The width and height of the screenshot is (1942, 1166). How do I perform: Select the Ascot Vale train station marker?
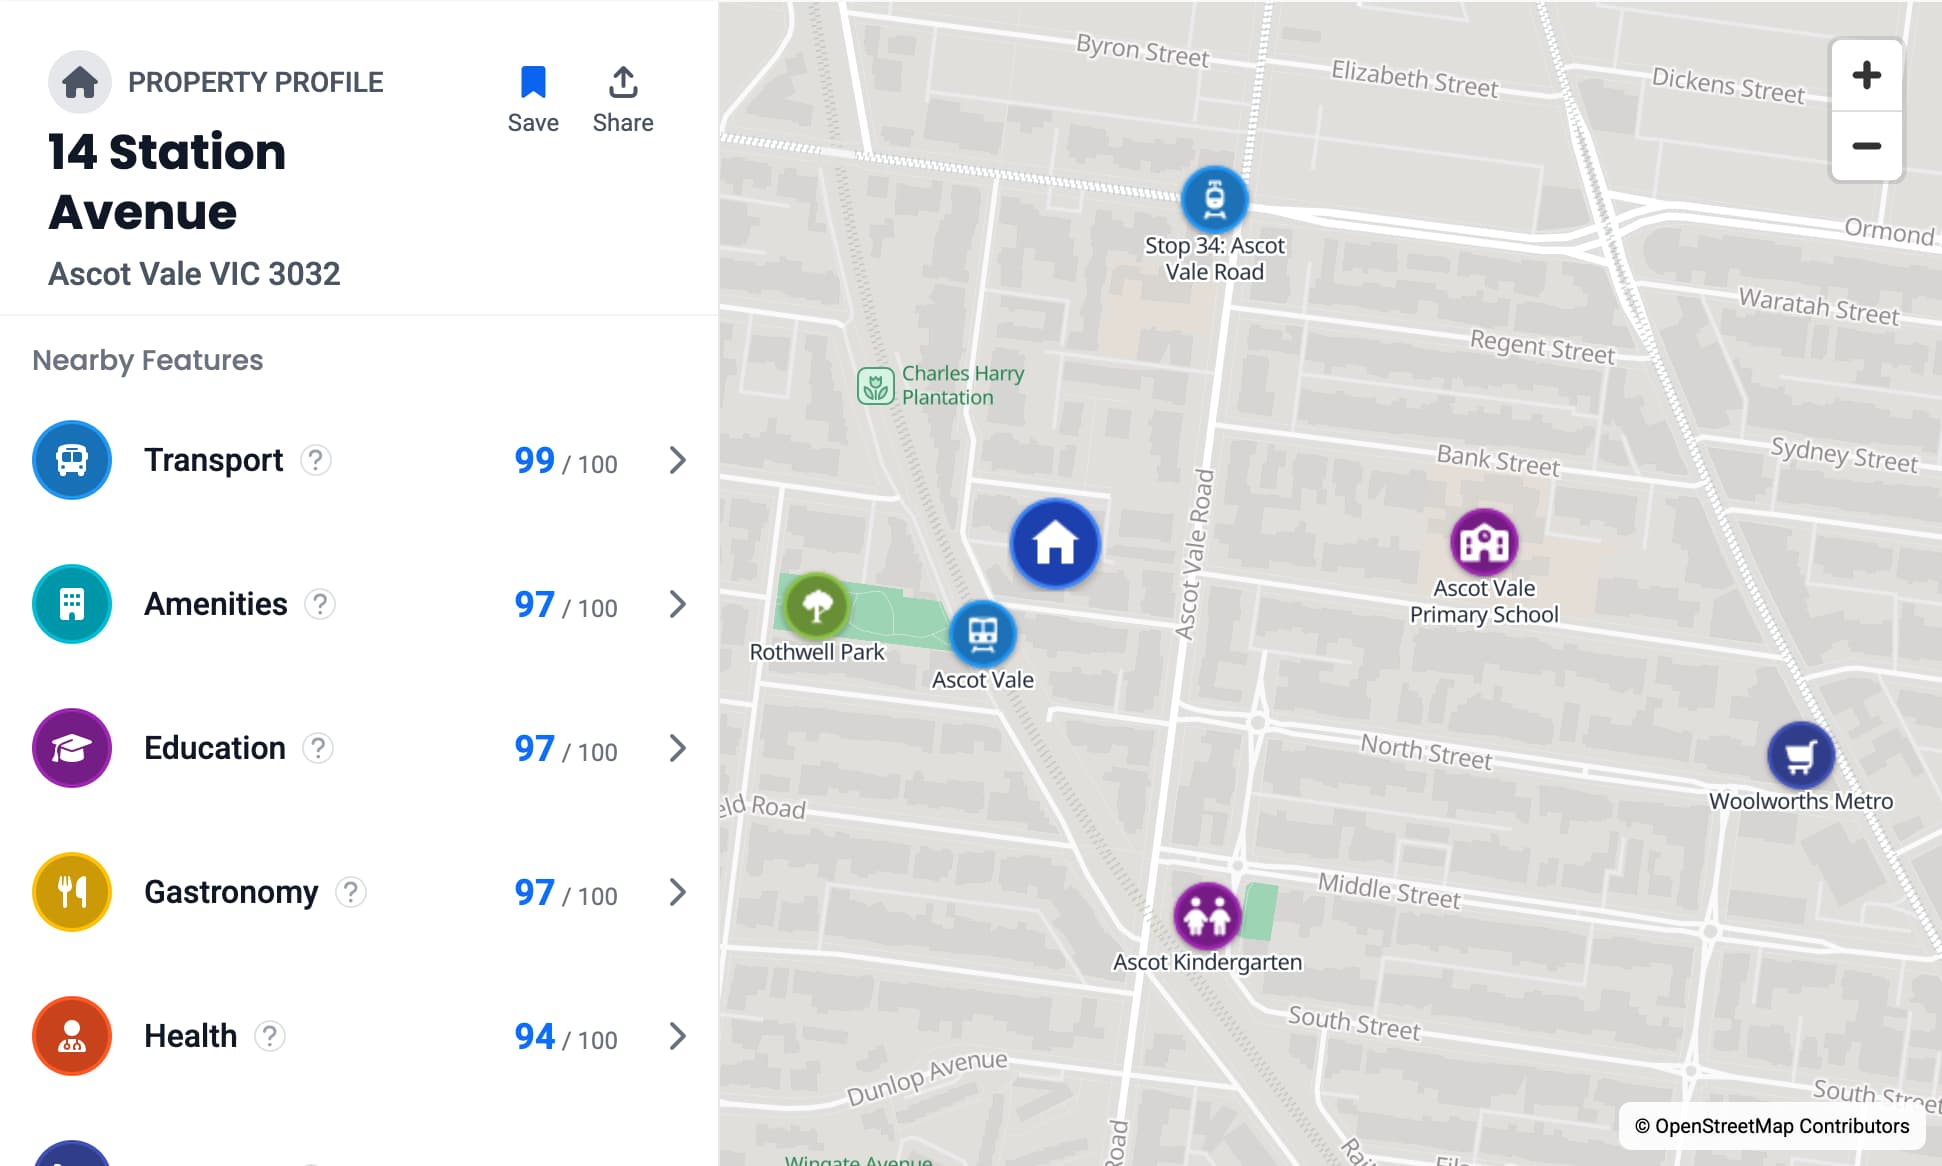click(983, 633)
